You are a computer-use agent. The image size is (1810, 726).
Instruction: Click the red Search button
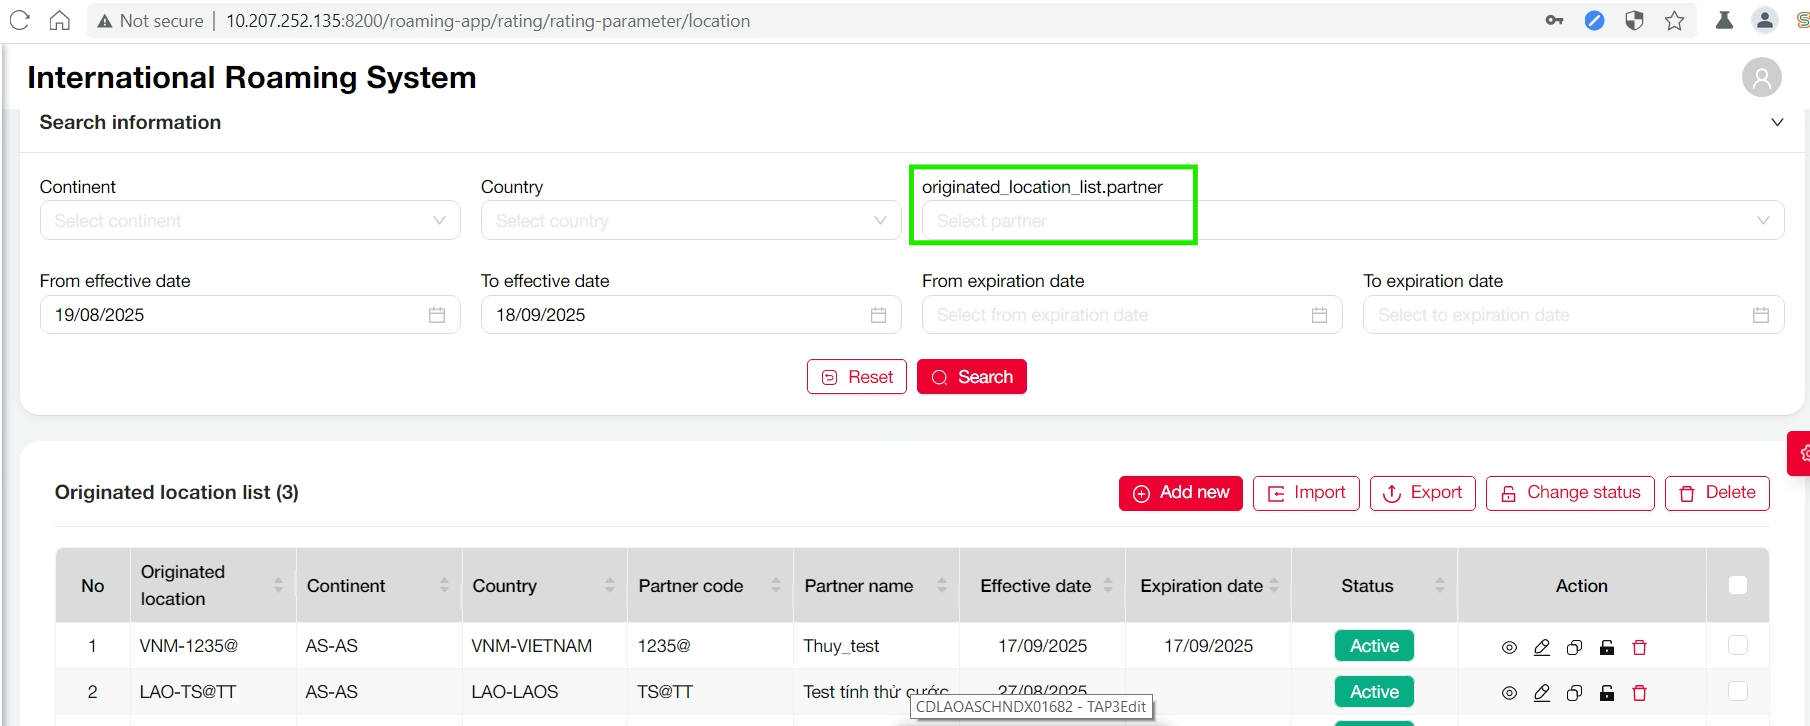coord(971,377)
